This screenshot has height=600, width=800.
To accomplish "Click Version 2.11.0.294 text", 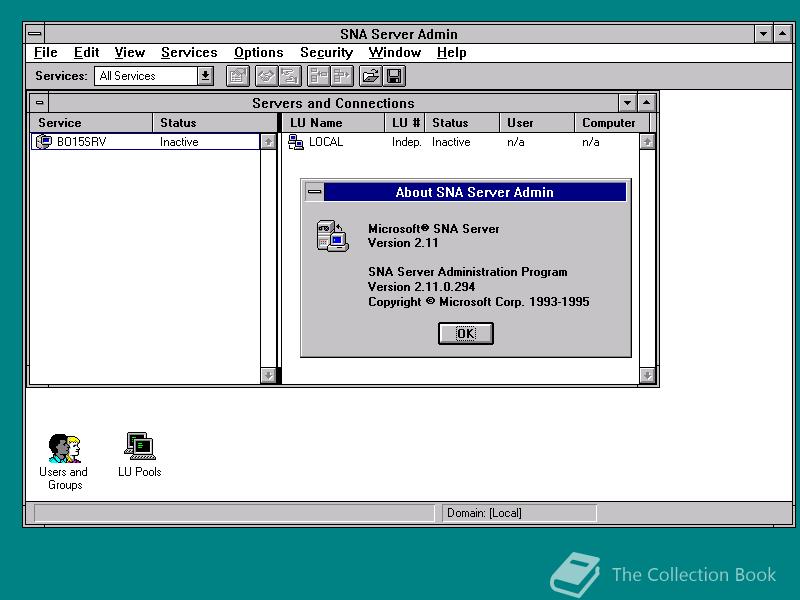I will 421,286.
